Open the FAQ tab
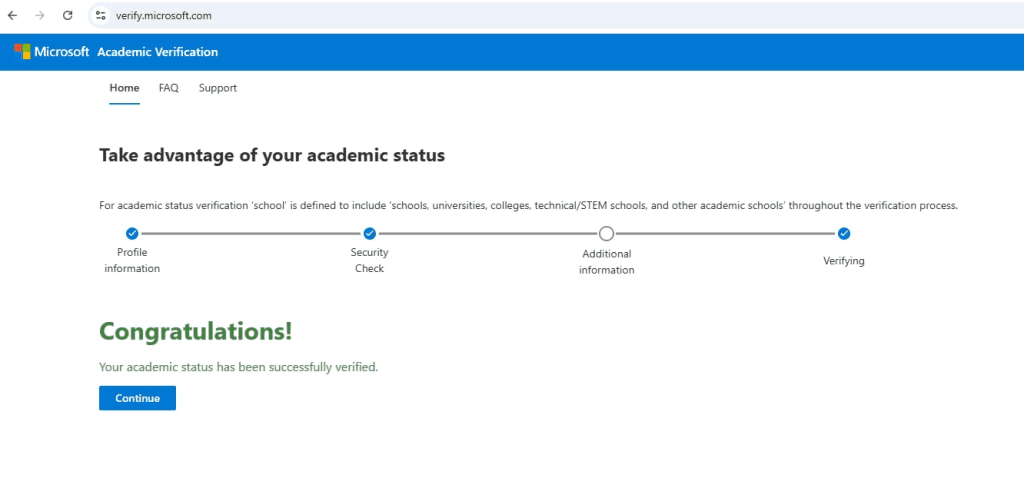This screenshot has width=1024, height=478. tap(168, 88)
